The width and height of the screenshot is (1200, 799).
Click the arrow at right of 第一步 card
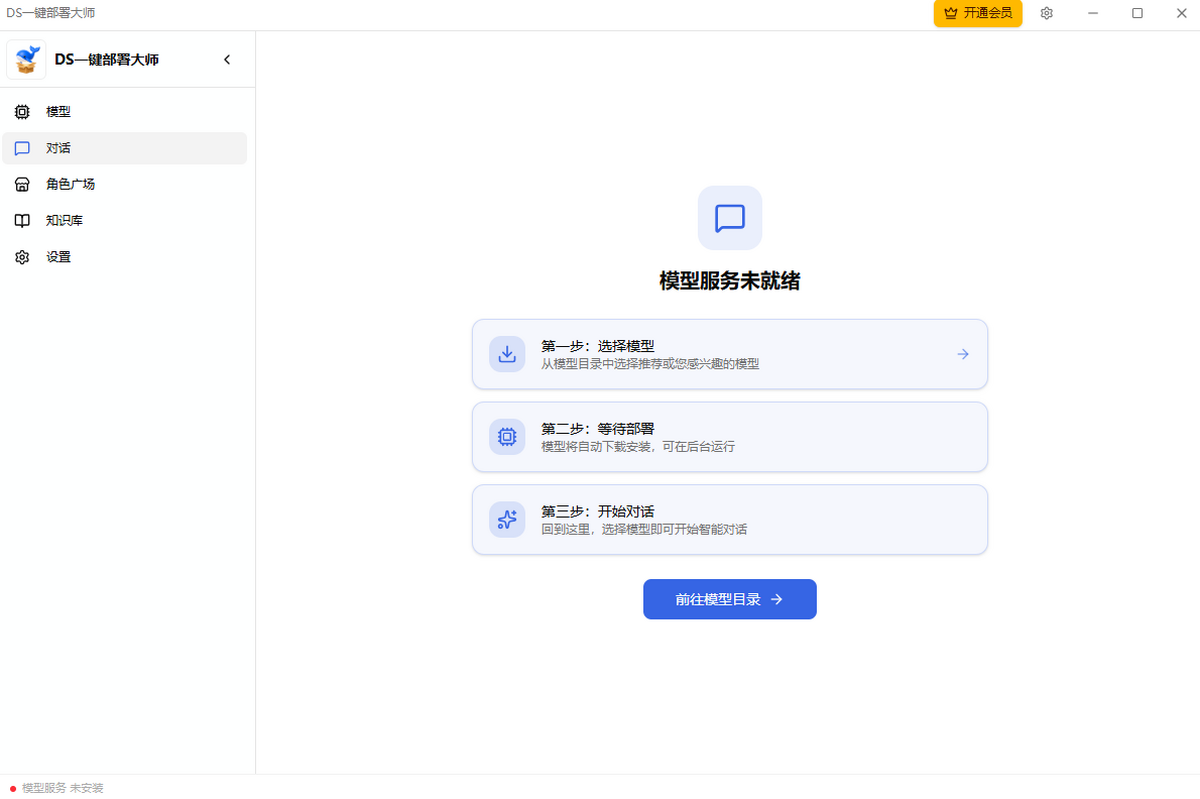click(x=963, y=354)
